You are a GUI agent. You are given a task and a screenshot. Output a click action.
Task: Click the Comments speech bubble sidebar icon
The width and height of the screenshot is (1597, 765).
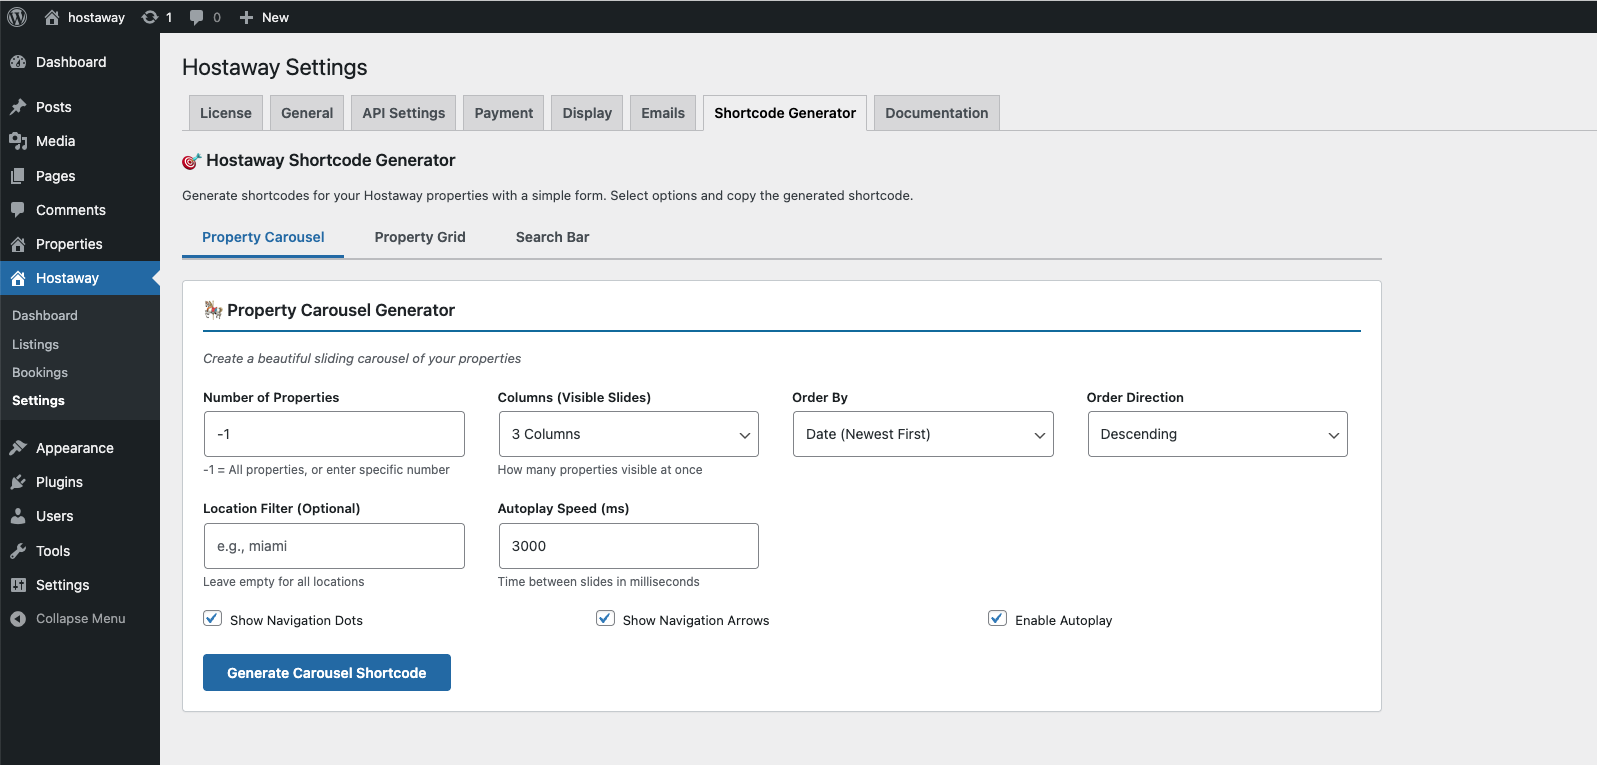click(18, 210)
